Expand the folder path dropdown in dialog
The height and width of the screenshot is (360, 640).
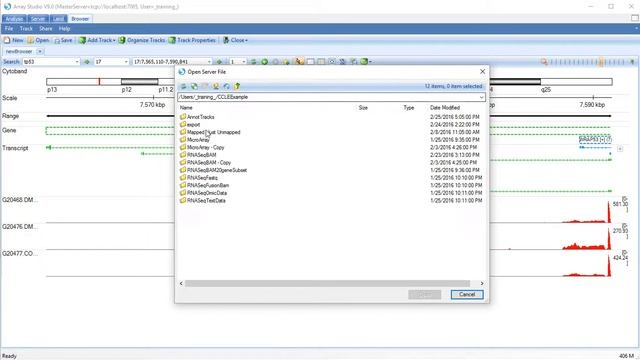point(481,97)
